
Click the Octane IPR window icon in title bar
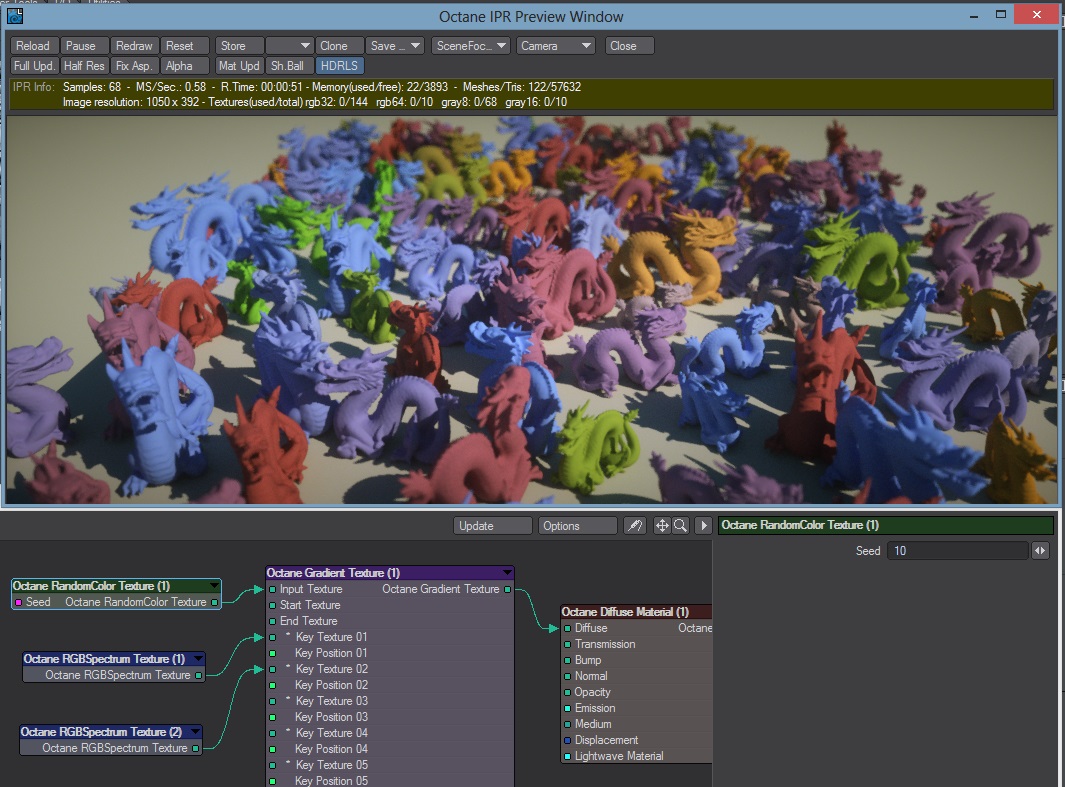point(15,16)
